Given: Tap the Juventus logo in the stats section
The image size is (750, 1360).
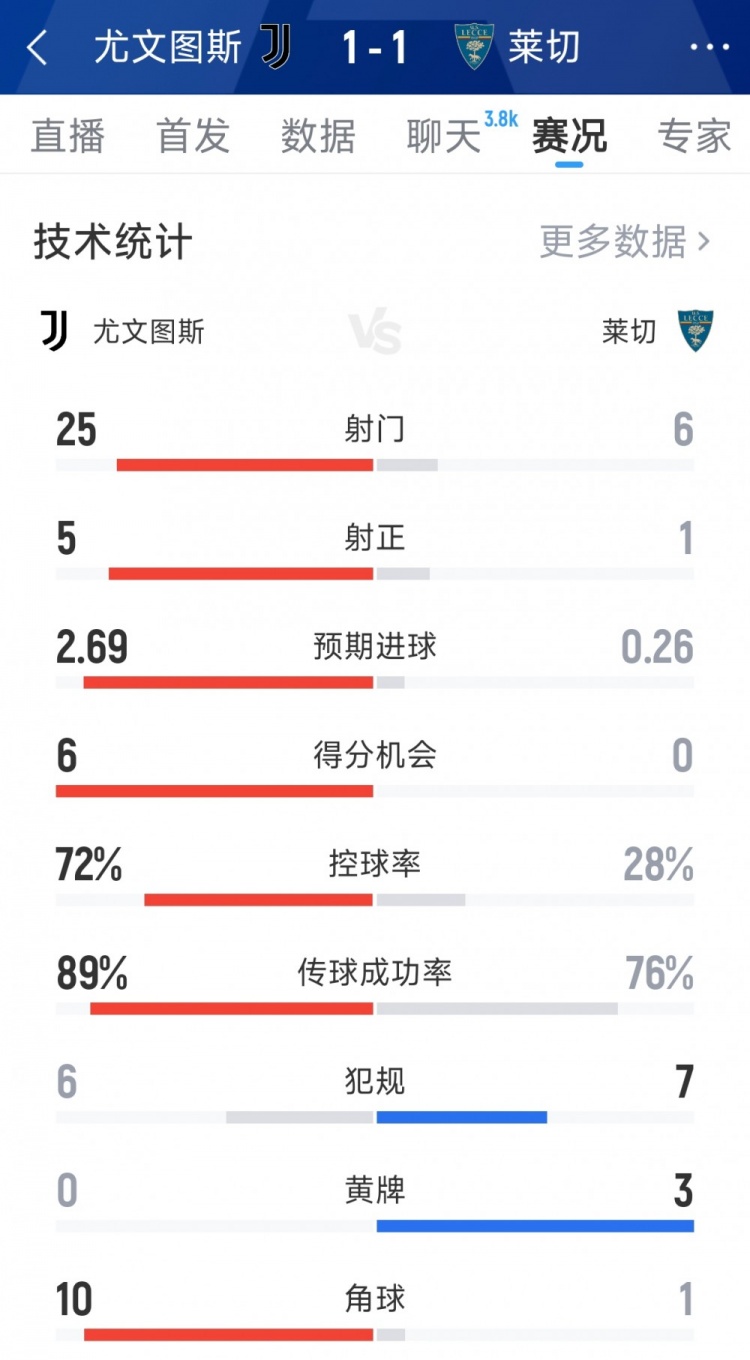Looking at the screenshot, I should tap(55, 331).
